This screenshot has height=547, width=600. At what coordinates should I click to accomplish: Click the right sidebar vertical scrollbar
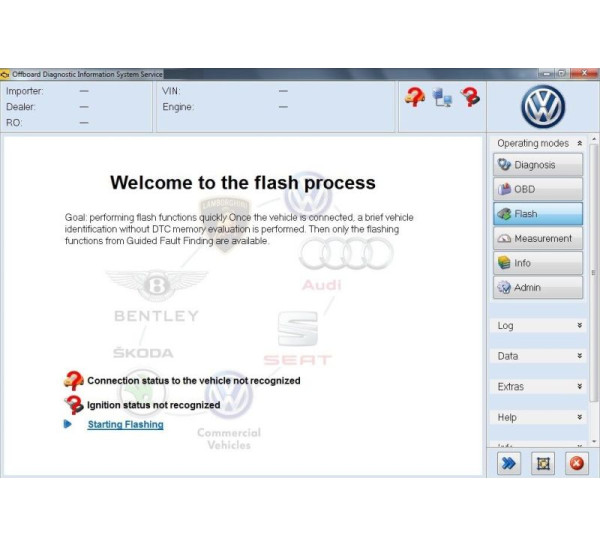[x=594, y=290]
